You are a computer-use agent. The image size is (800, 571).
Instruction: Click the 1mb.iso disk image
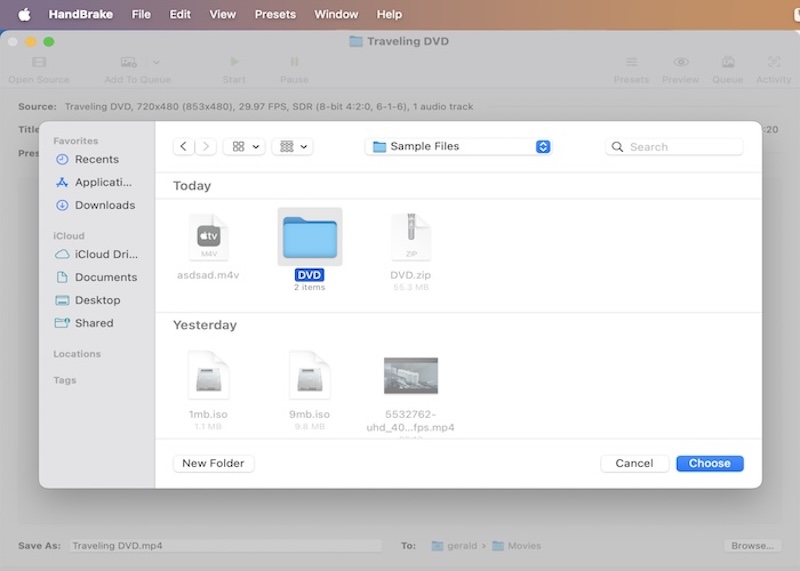click(208, 376)
